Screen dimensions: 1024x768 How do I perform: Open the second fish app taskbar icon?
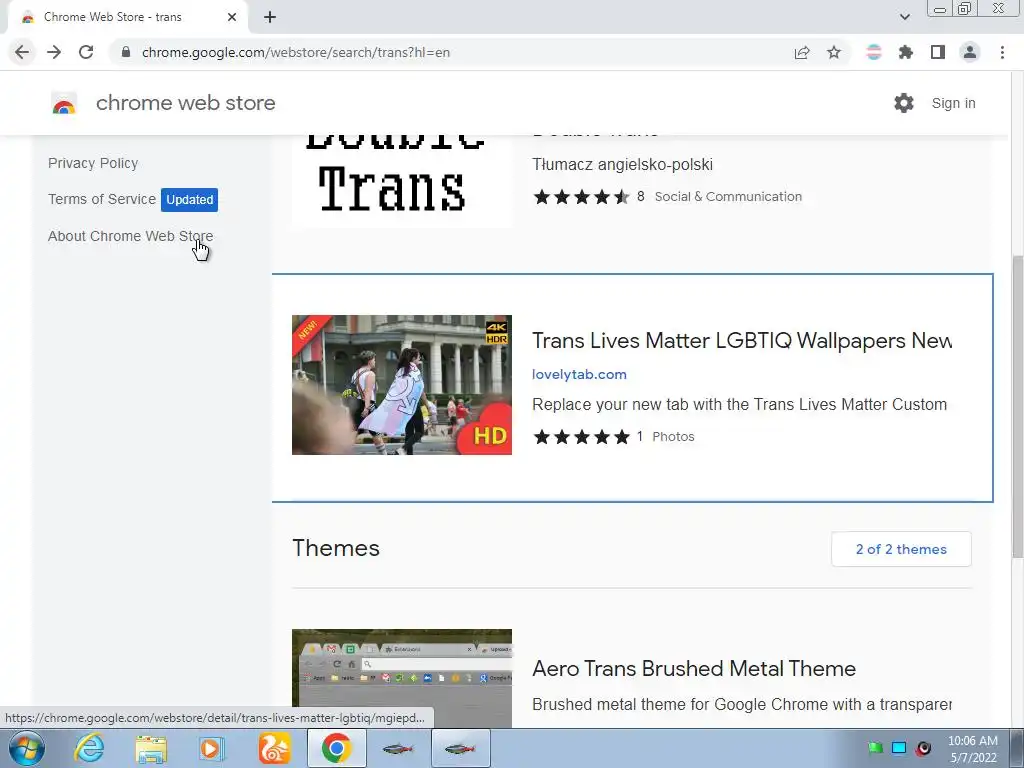point(460,748)
